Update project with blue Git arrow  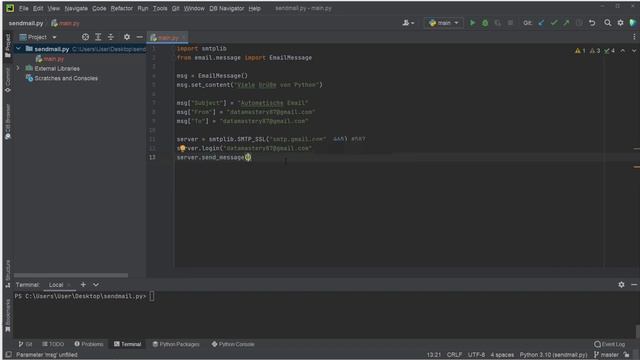(x=541, y=23)
